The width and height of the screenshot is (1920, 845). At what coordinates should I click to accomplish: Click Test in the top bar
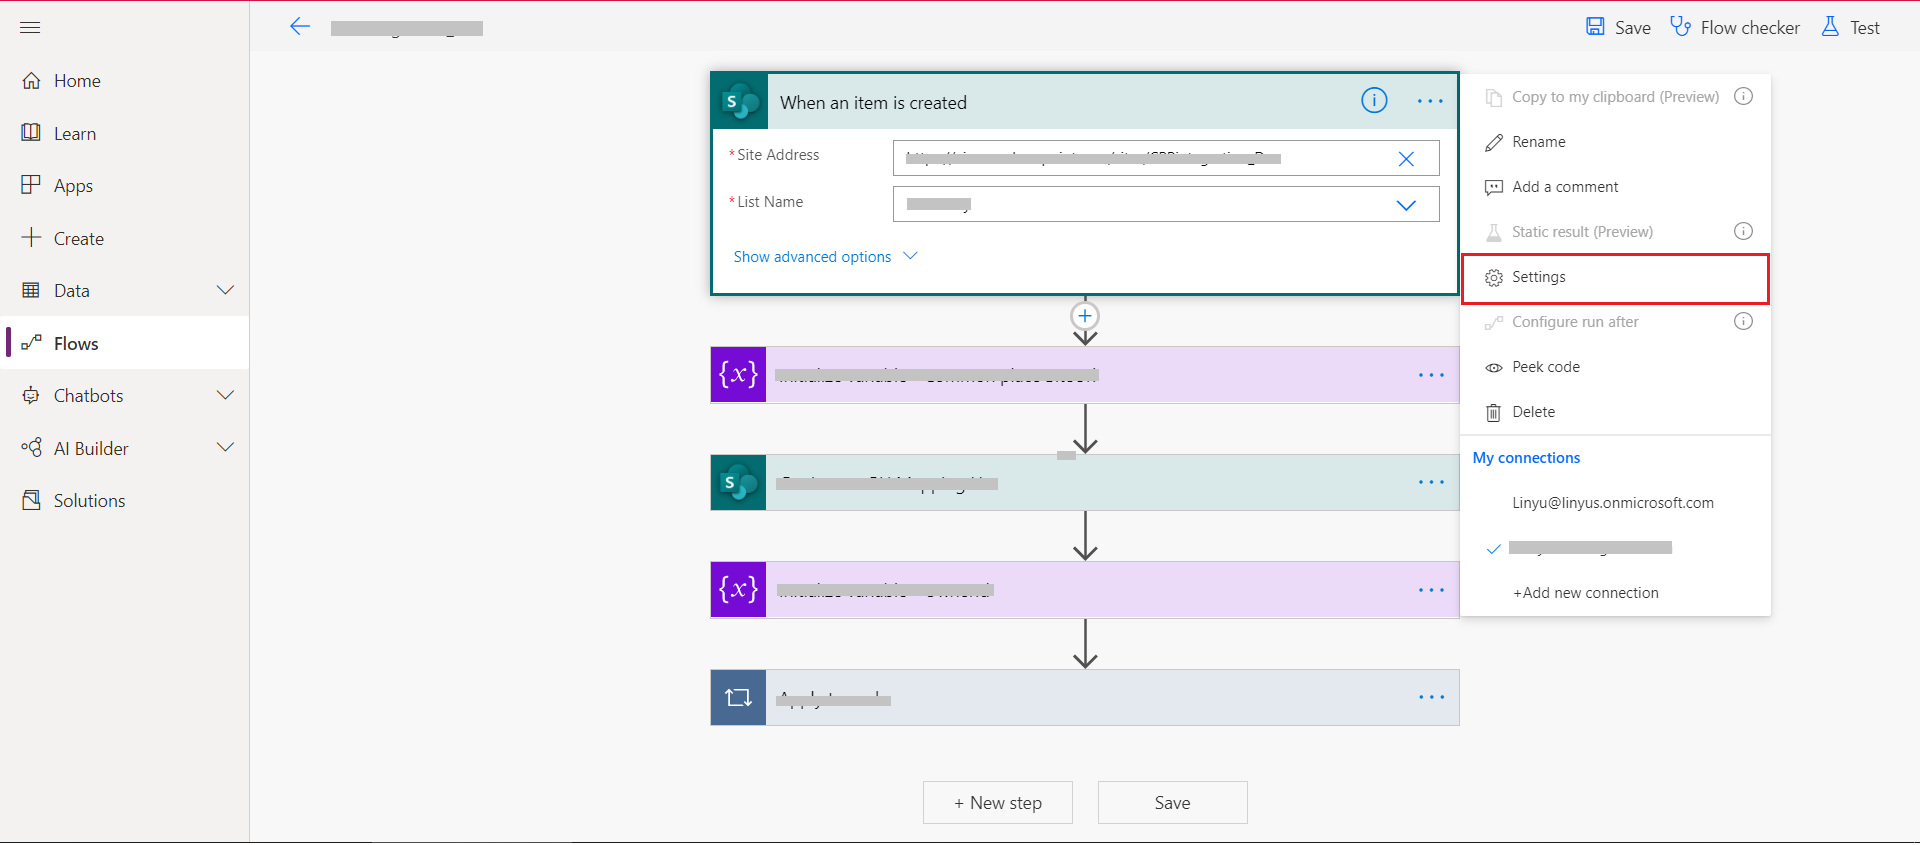pyautogui.click(x=1851, y=28)
